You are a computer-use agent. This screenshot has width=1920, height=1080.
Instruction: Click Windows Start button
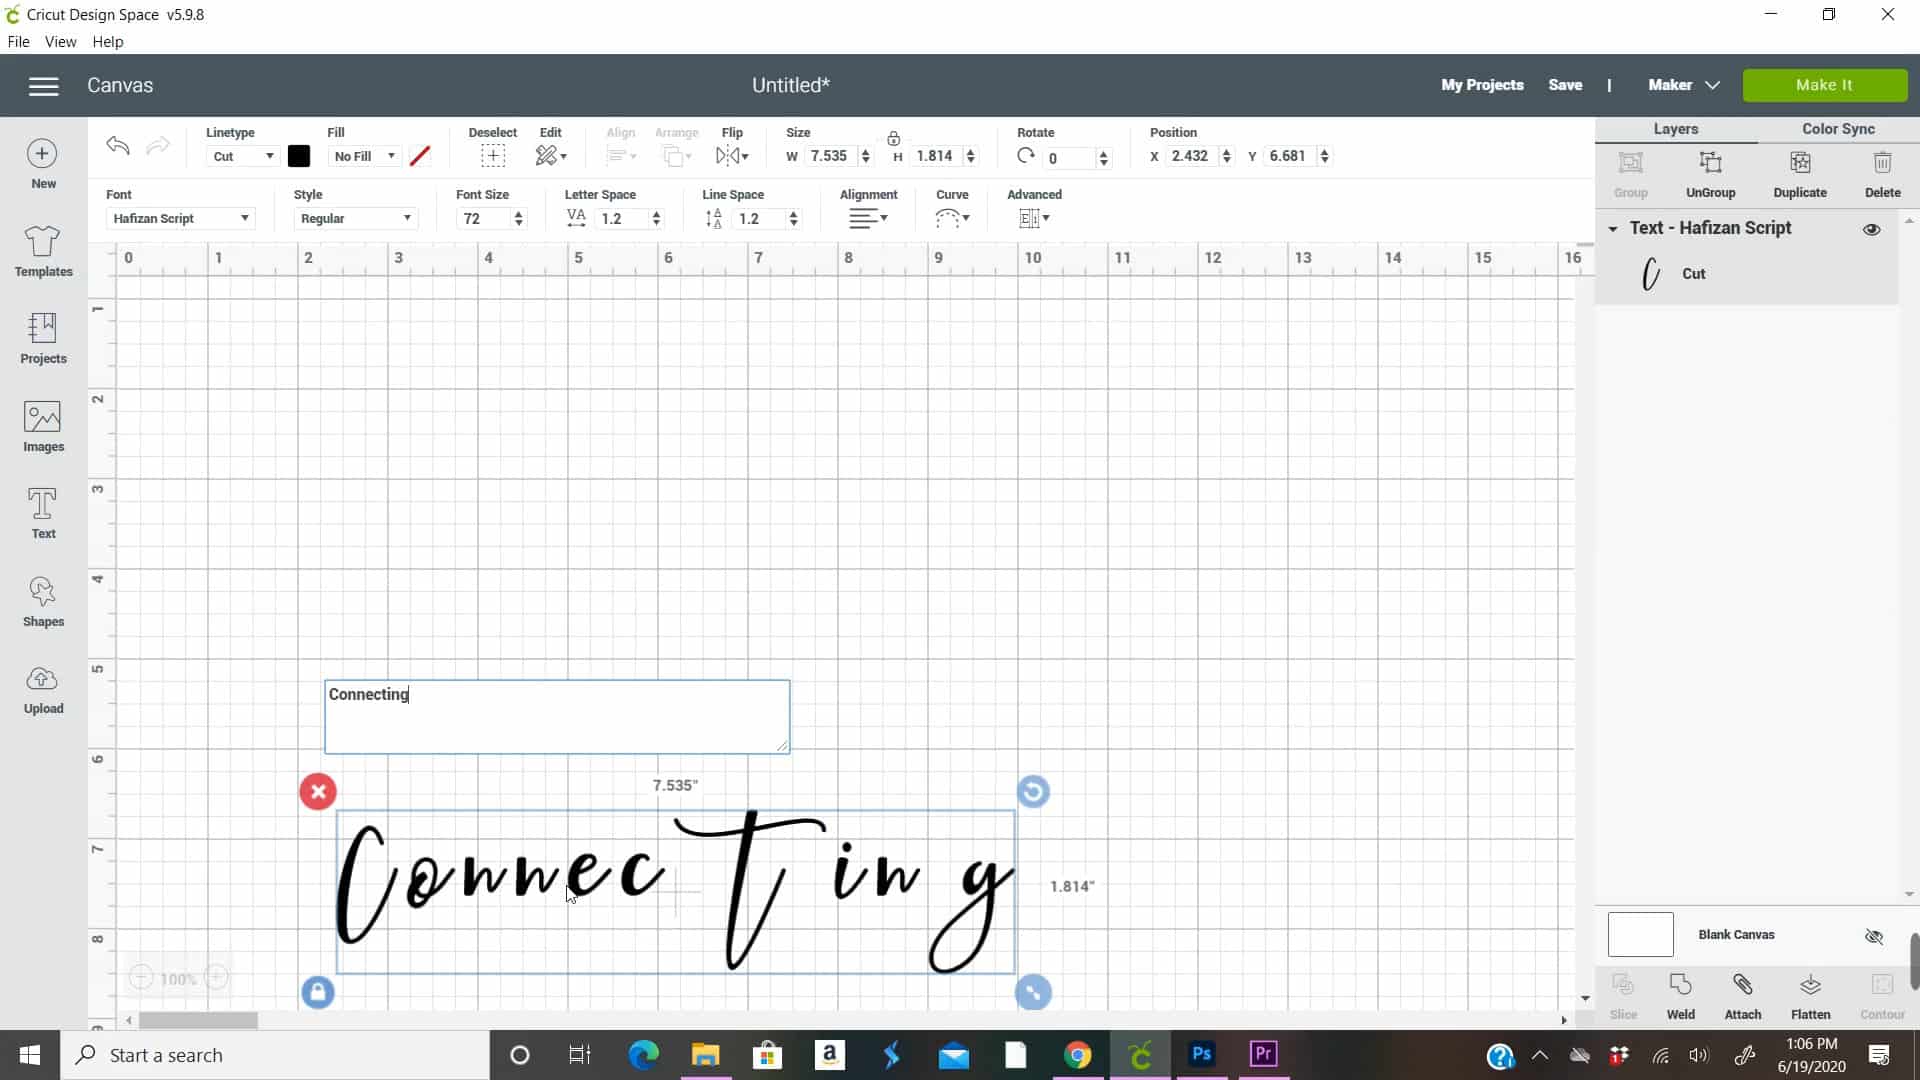tap(30, 1055)
